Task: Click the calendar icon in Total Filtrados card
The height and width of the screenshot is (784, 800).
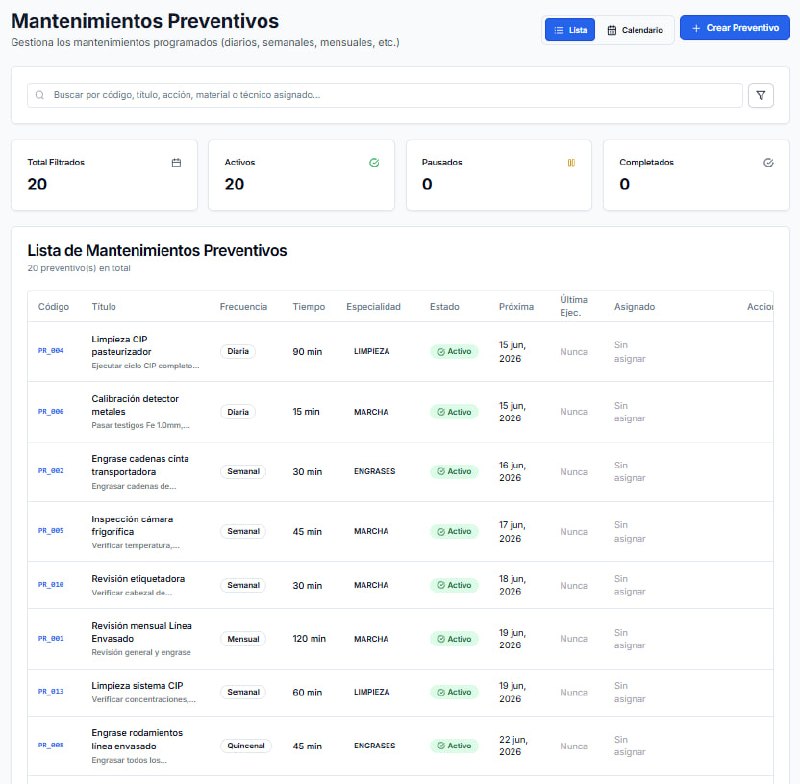Action: tap(177, 163)
